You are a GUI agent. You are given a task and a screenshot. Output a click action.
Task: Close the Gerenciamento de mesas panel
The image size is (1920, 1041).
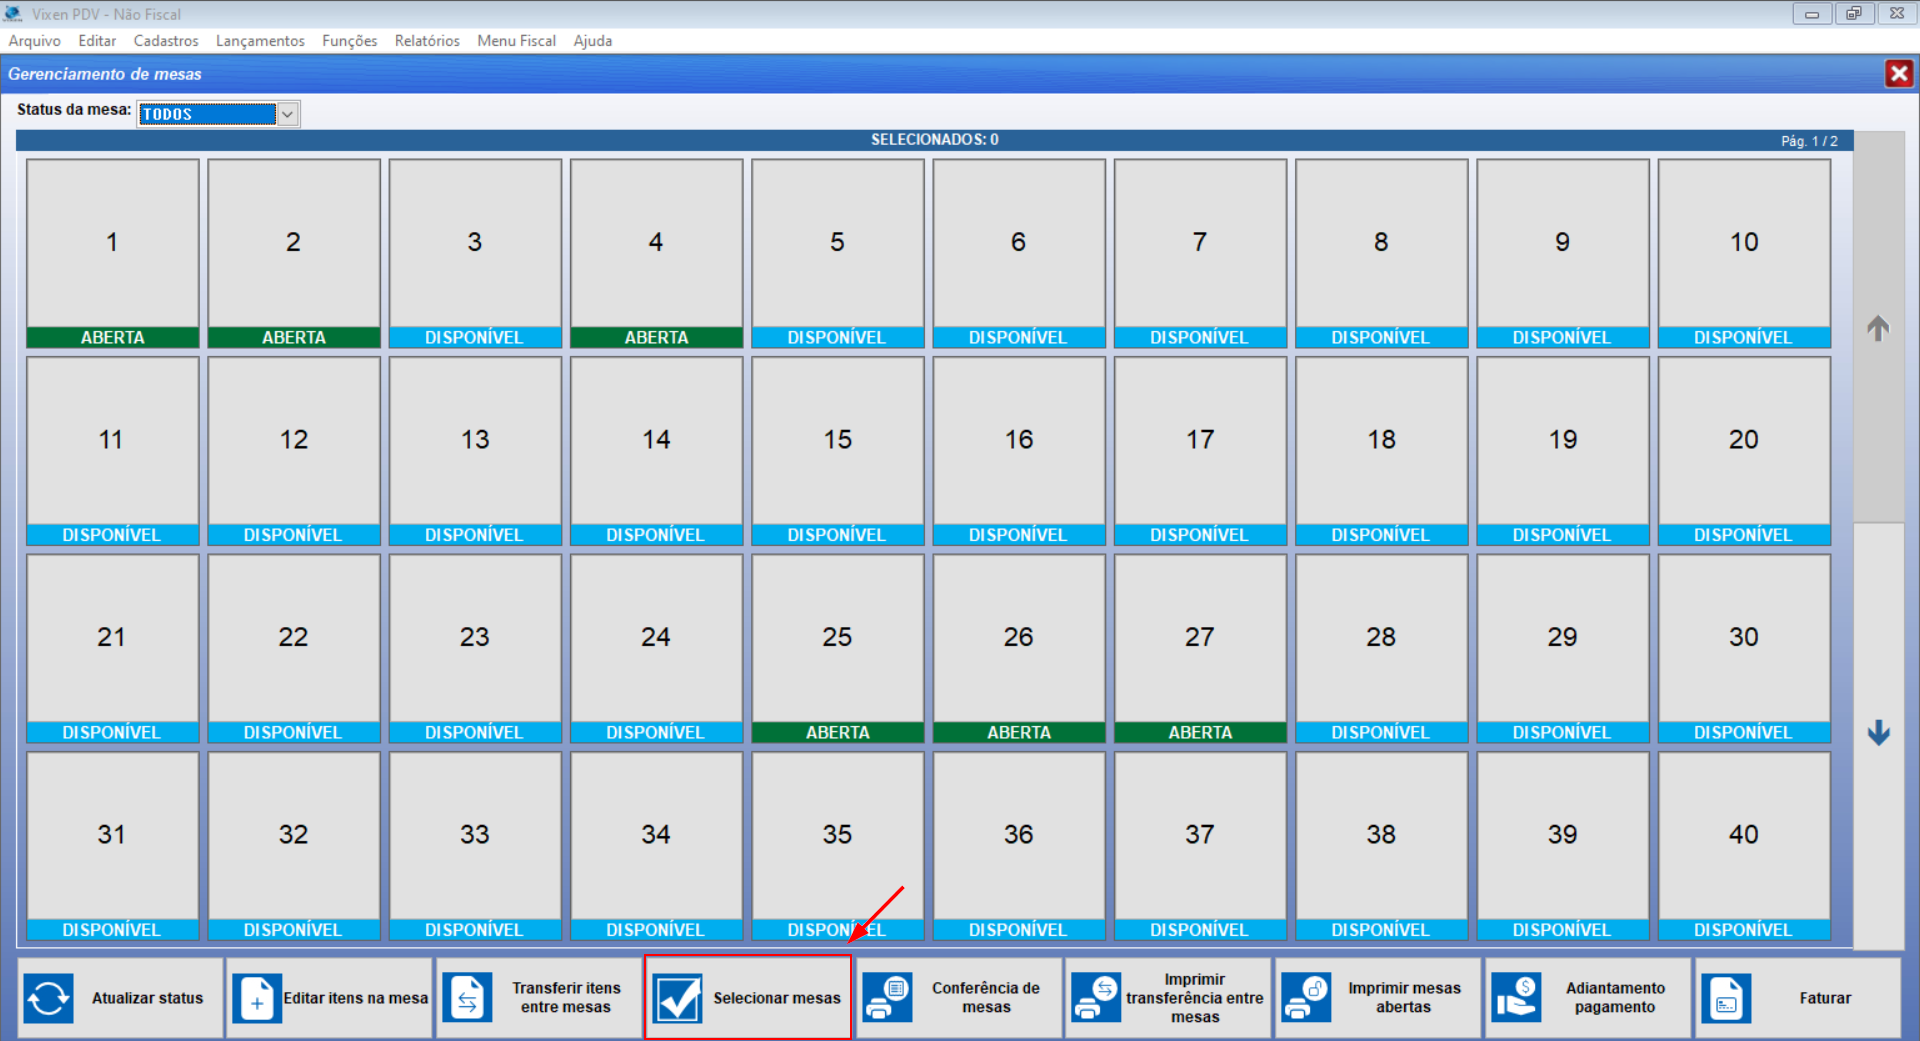tap(1898, 74)
